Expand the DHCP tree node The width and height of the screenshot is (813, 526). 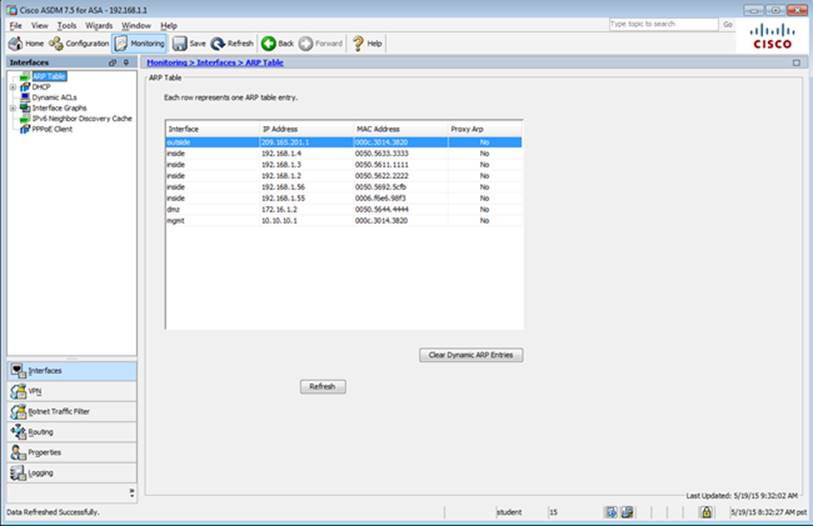(x=13, y=87)
